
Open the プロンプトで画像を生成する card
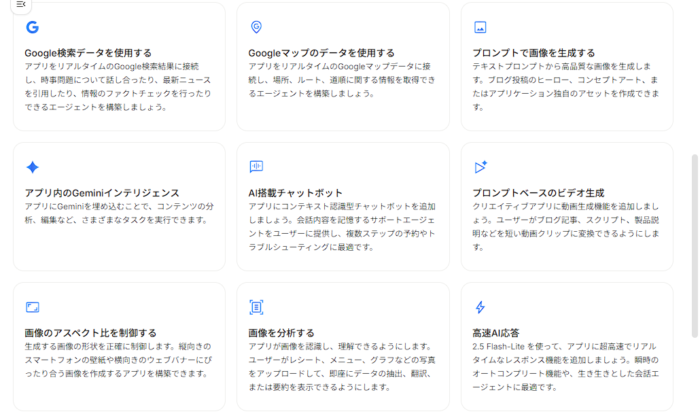coord(533,53)
